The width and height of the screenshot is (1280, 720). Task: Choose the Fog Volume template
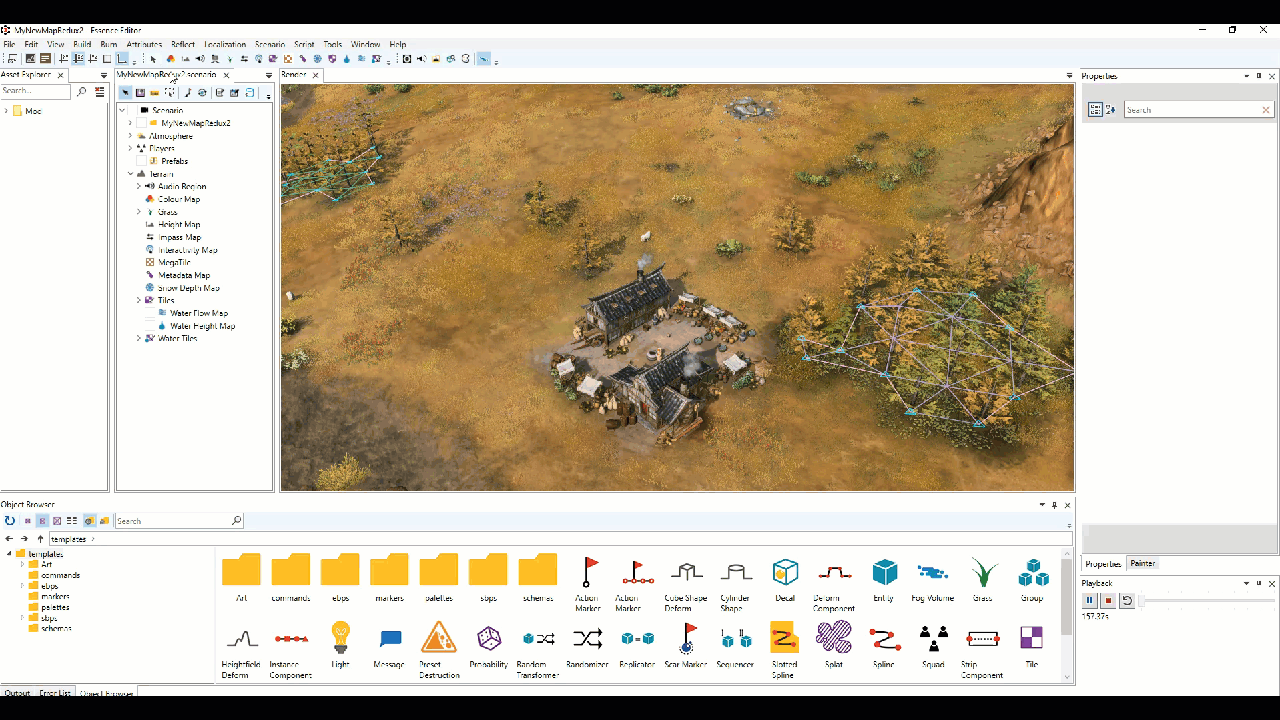933,573
